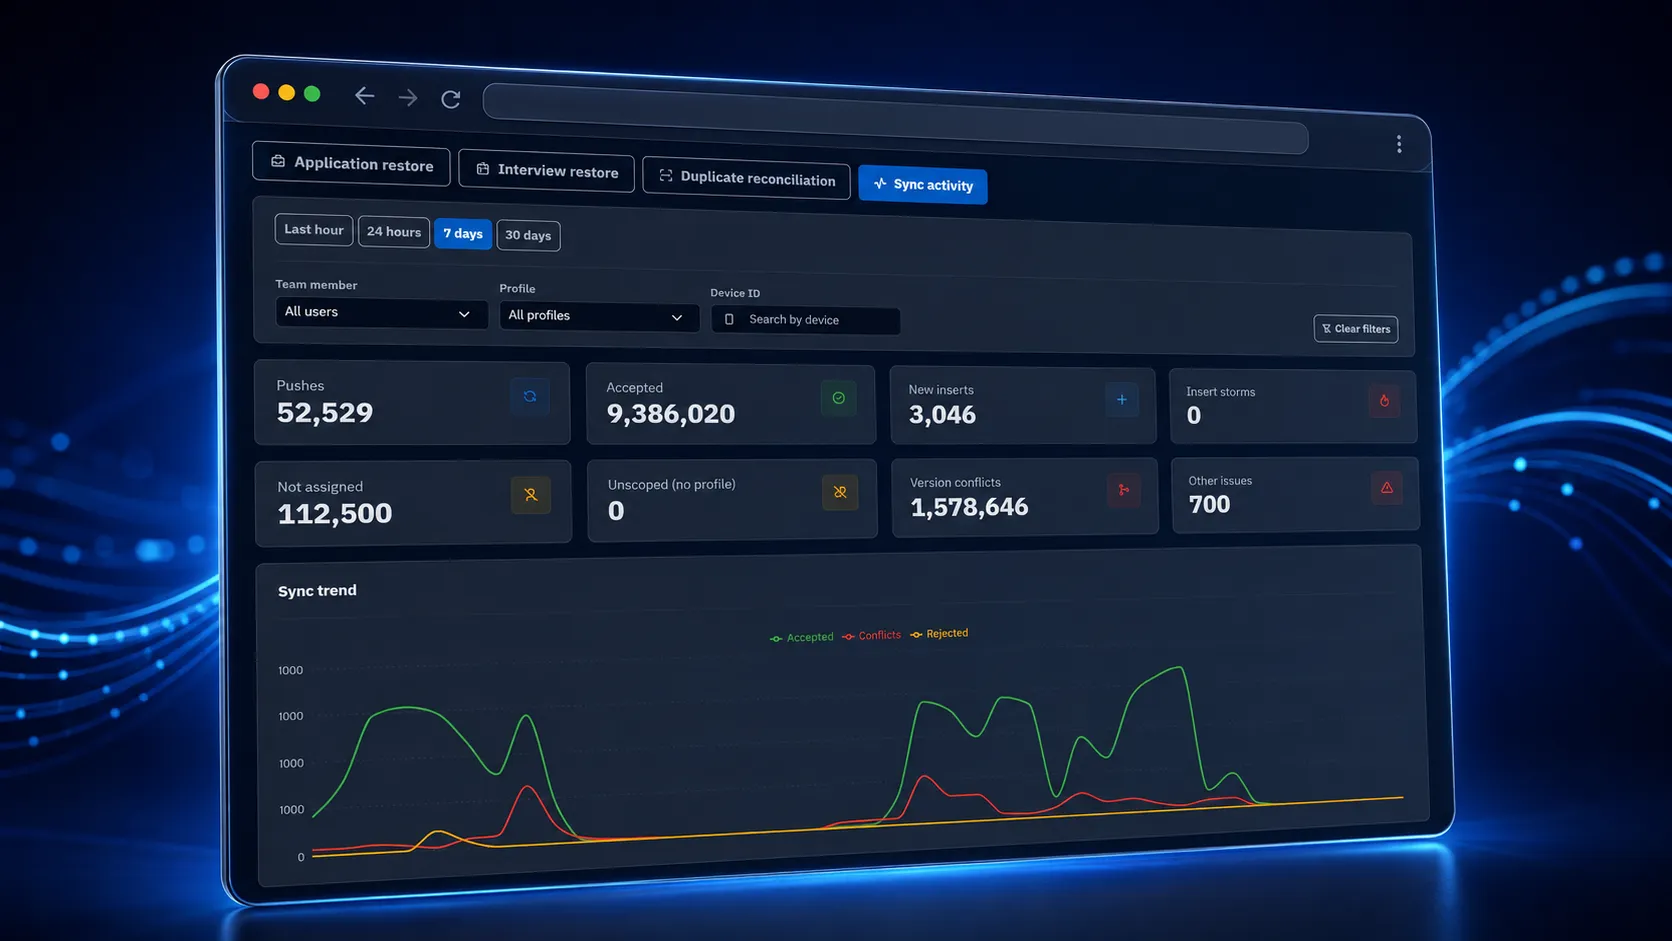
Task: Click the branch icon on Version conflicts card
Action: pyautogui.click(x=1124, y=490)
